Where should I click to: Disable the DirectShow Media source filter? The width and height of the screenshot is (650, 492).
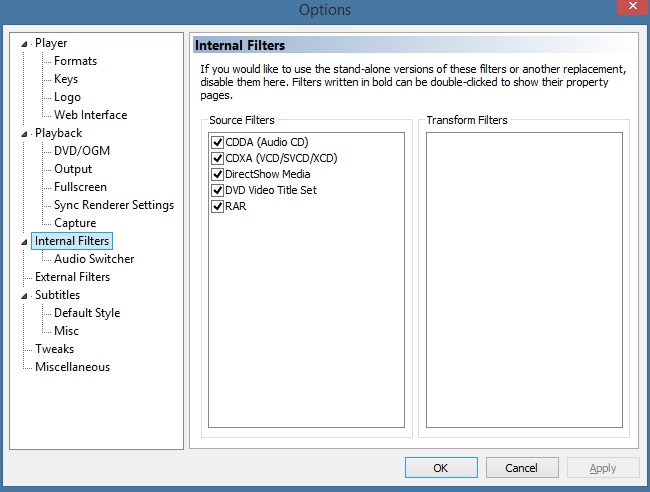click(218, 174)
